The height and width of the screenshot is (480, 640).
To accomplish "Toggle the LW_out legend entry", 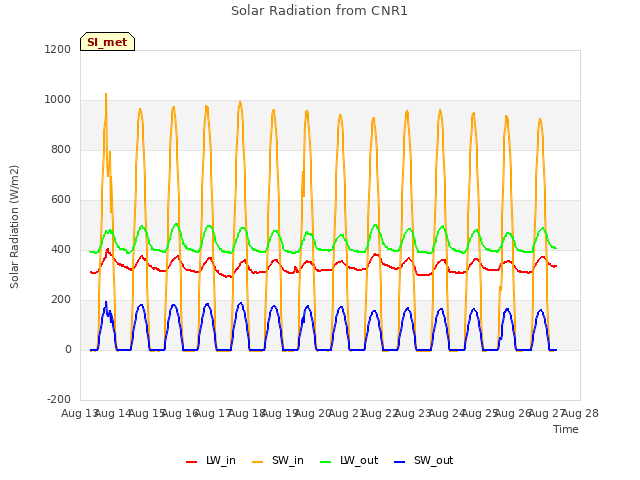I will [349, 460].
